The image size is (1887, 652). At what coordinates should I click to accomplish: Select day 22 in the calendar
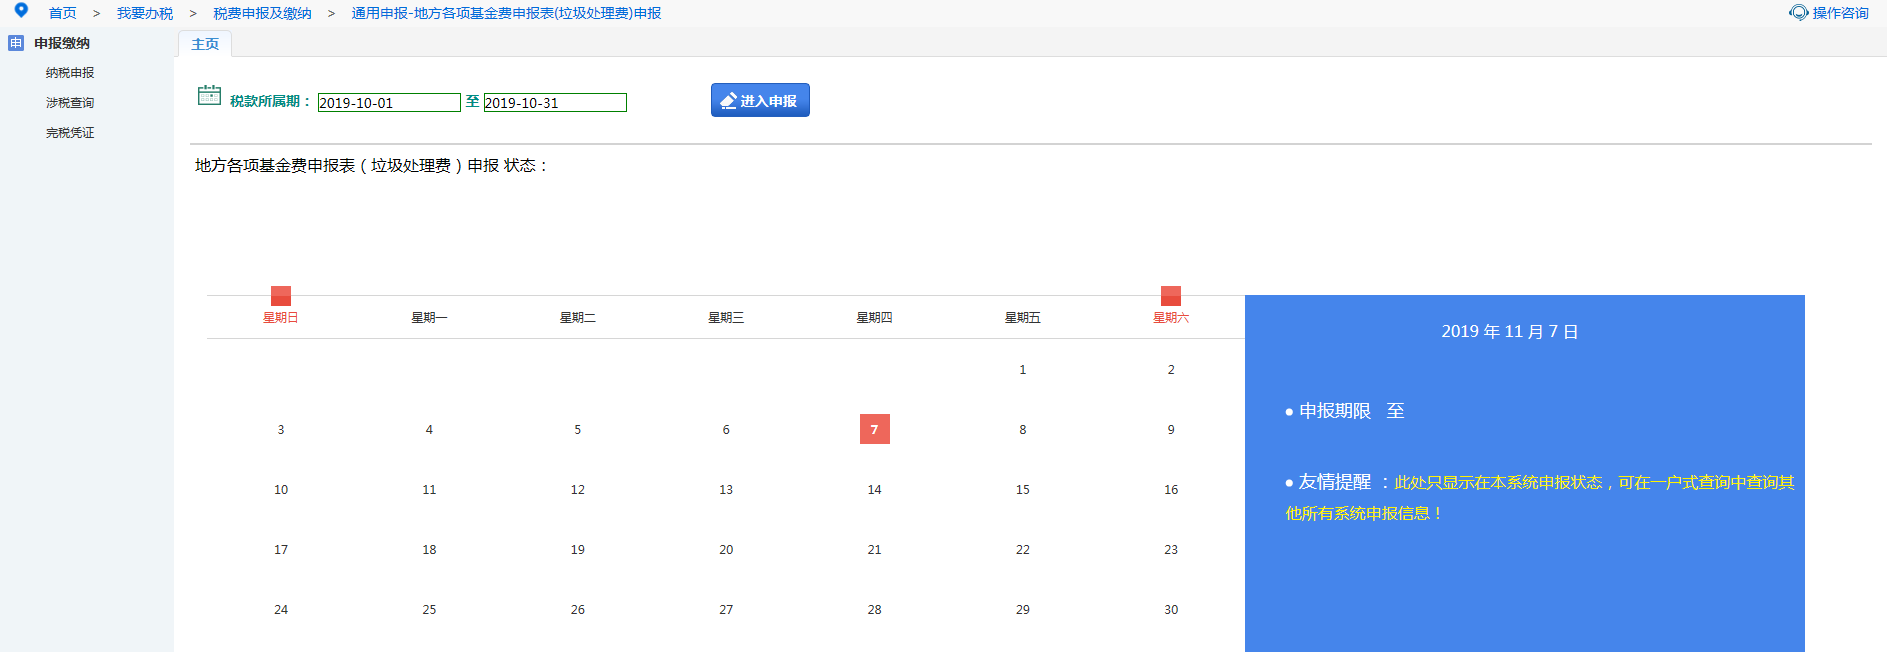coord(1023,550)
